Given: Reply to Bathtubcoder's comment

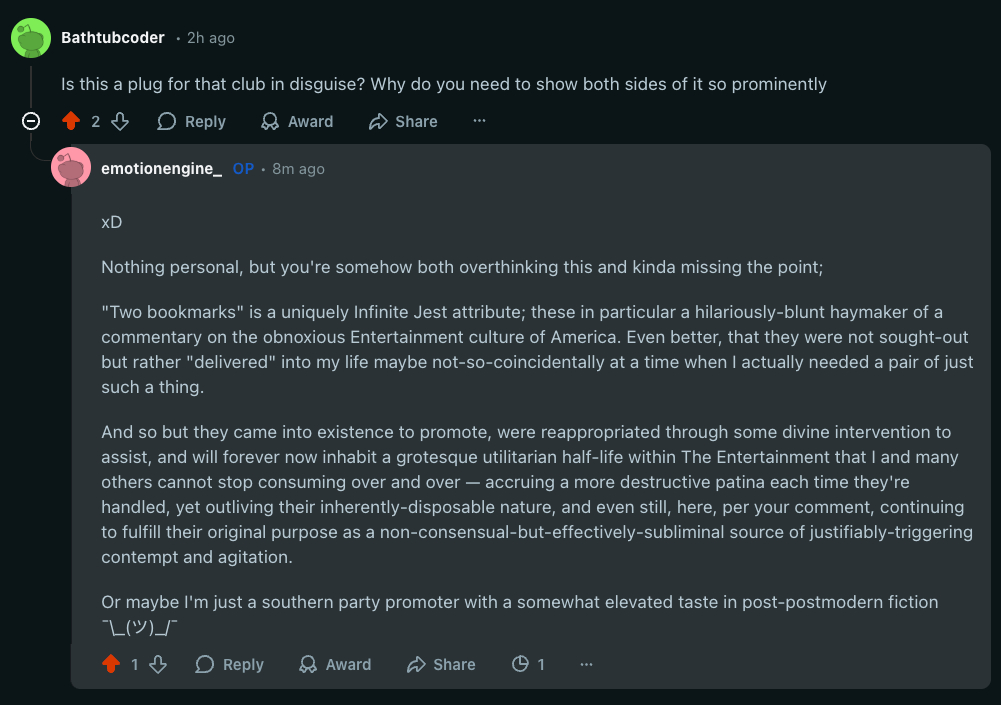Looking at the screenshot, I should pos(191,121).
